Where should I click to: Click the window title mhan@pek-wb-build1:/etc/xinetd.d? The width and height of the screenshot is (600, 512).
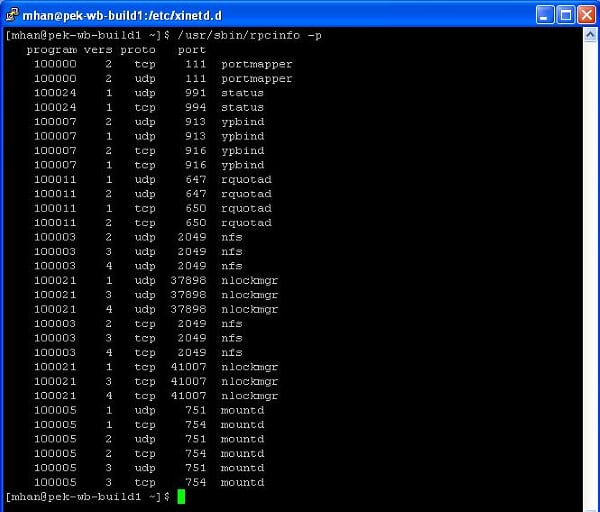122,16
